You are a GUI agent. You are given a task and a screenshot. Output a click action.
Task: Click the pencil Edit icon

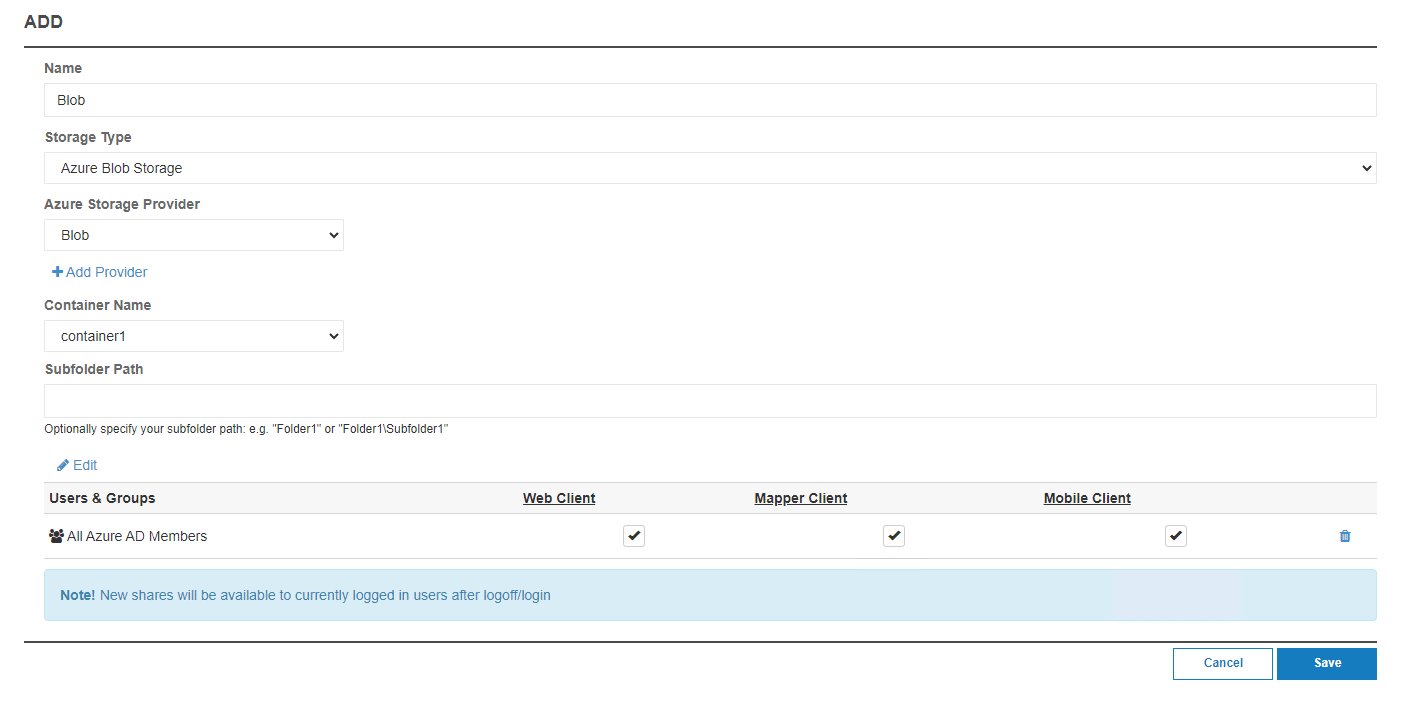pyautogui.click(x=63, y=465)
